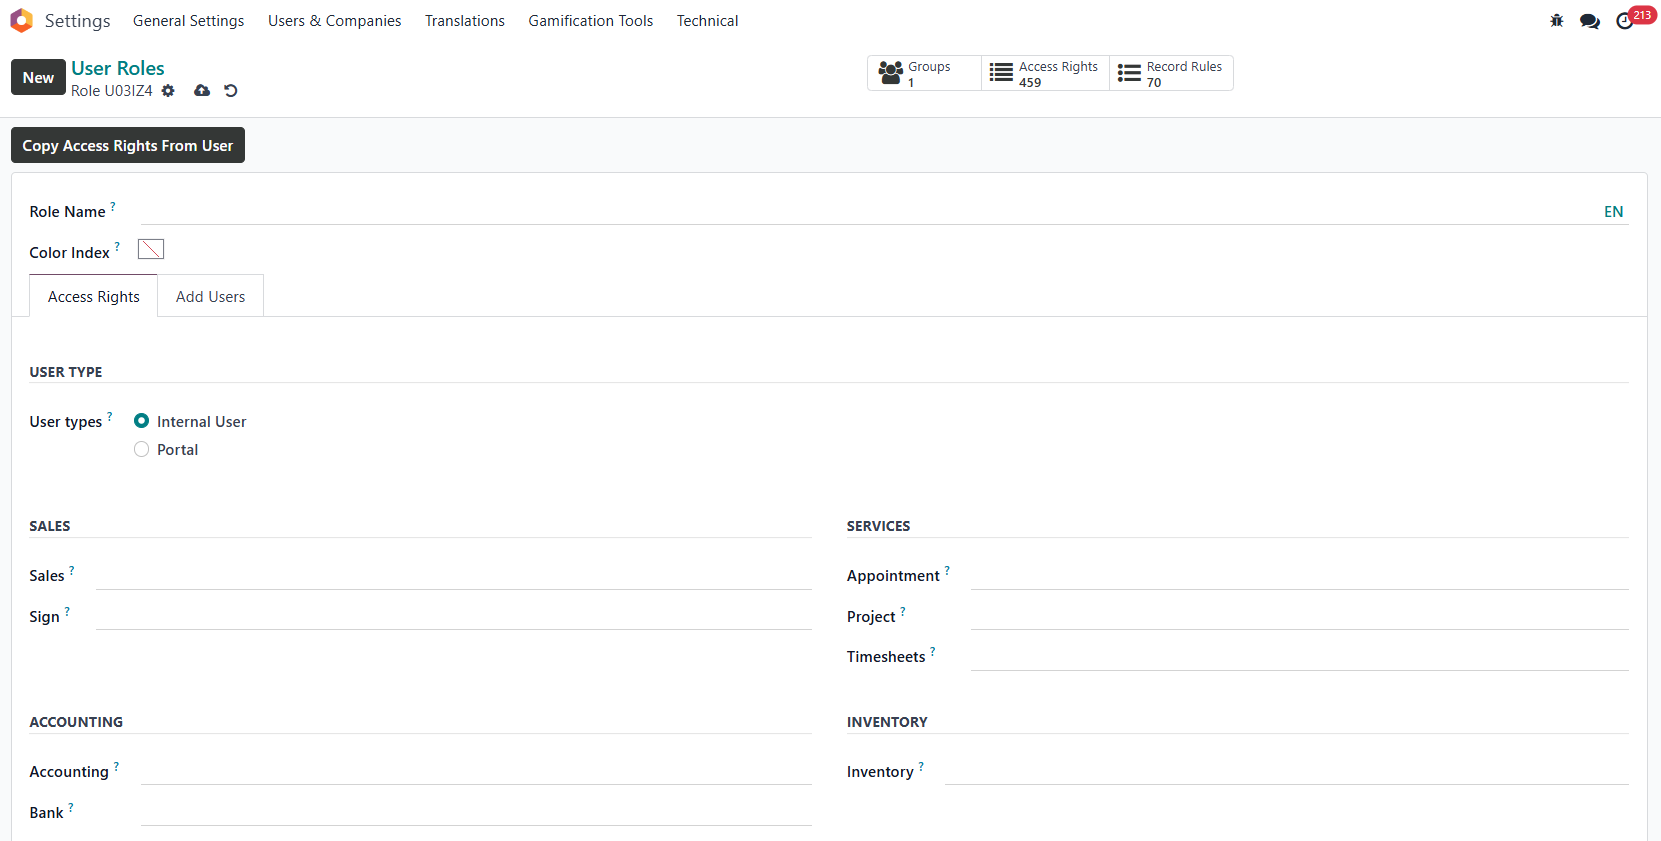
Task: Open the Access Rights stat button
Action: point(1044,74)
